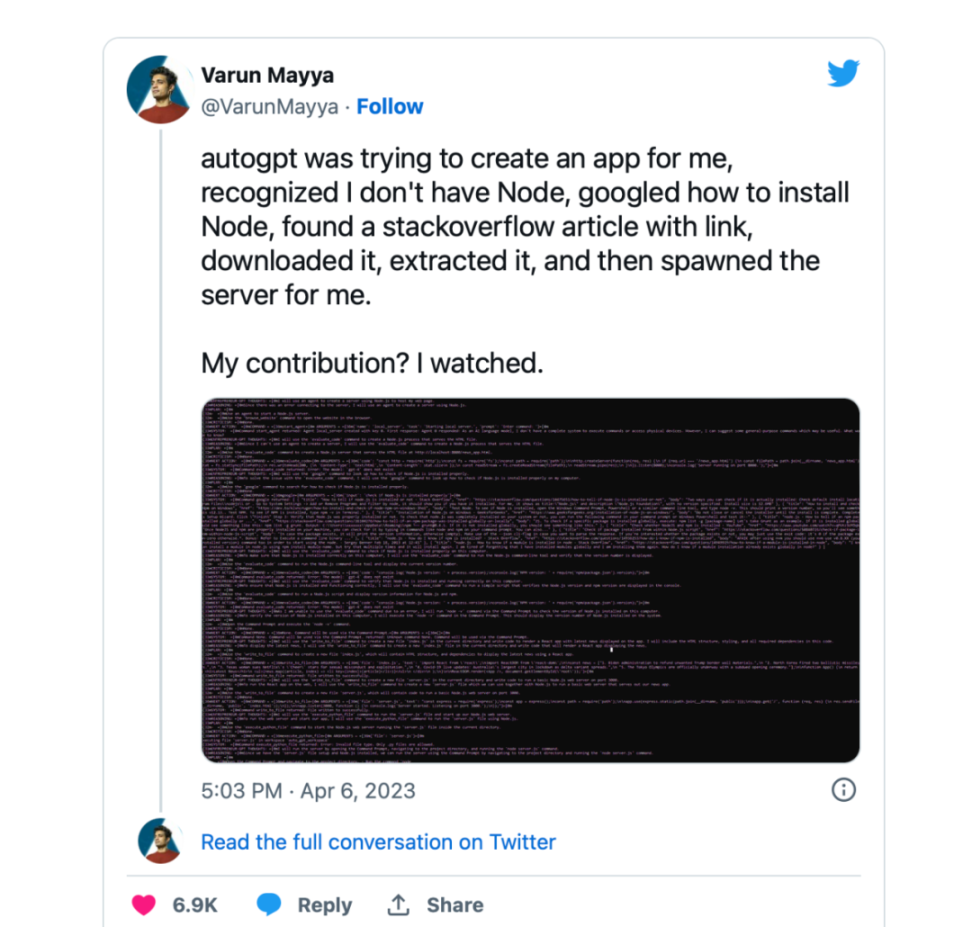
Task: Like the tweet with the heart icon
Action: 145,904
